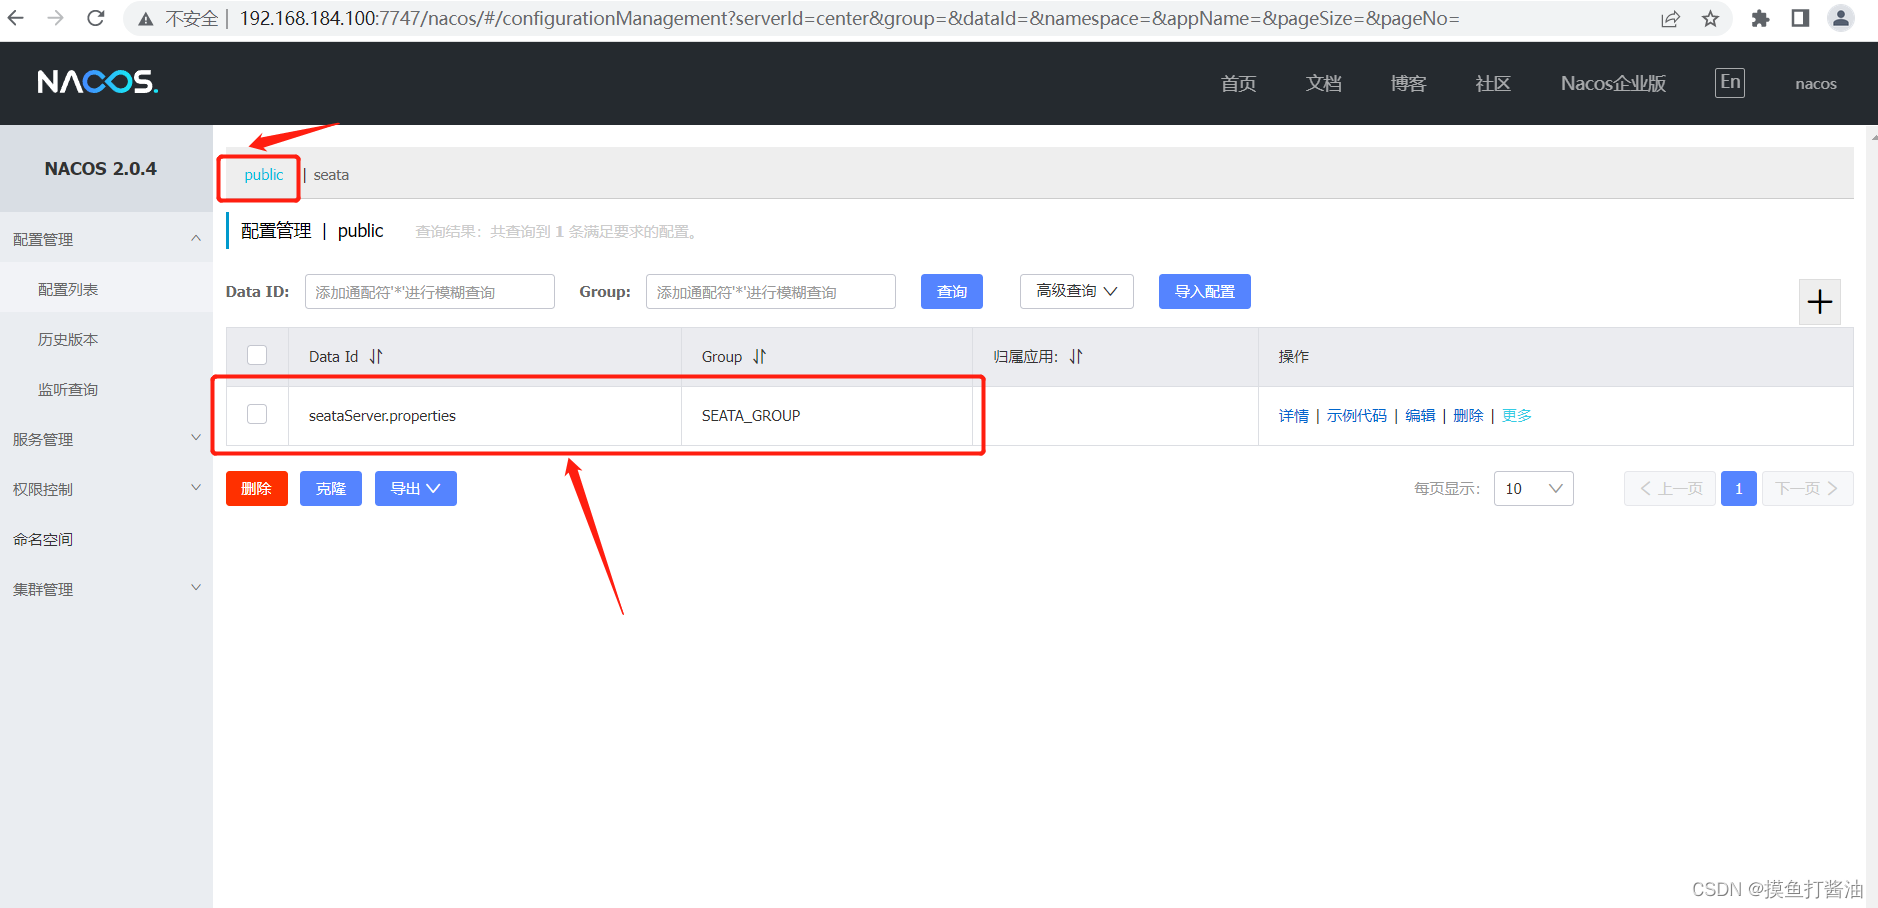Click the browser address bar URL
The width and height of the screenshot is (1878, 908).
[x=849, y=19]
